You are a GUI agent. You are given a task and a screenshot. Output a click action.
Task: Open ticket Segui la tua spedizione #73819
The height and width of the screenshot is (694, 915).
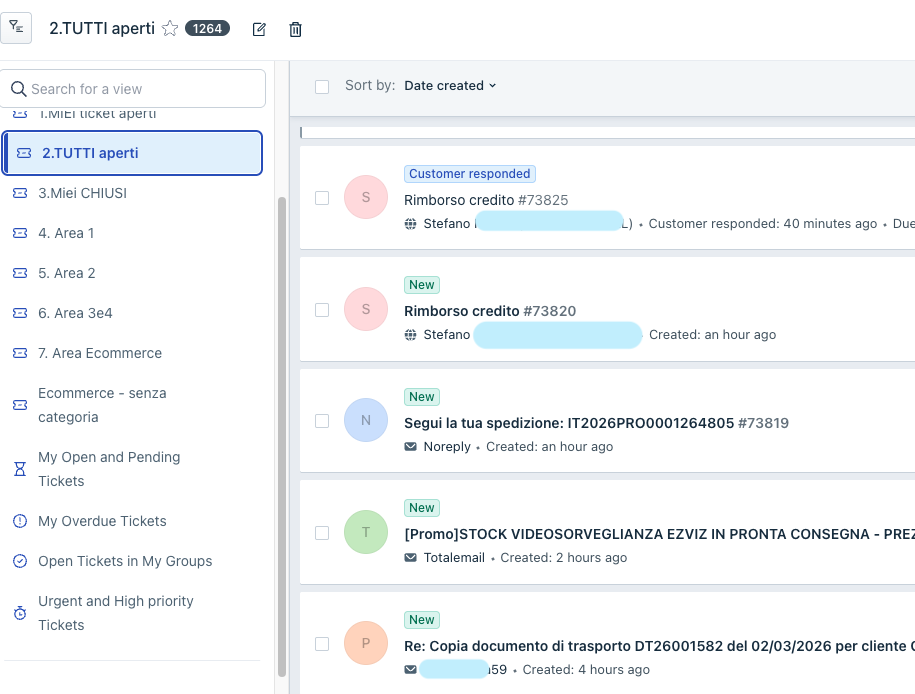(595, 423)
